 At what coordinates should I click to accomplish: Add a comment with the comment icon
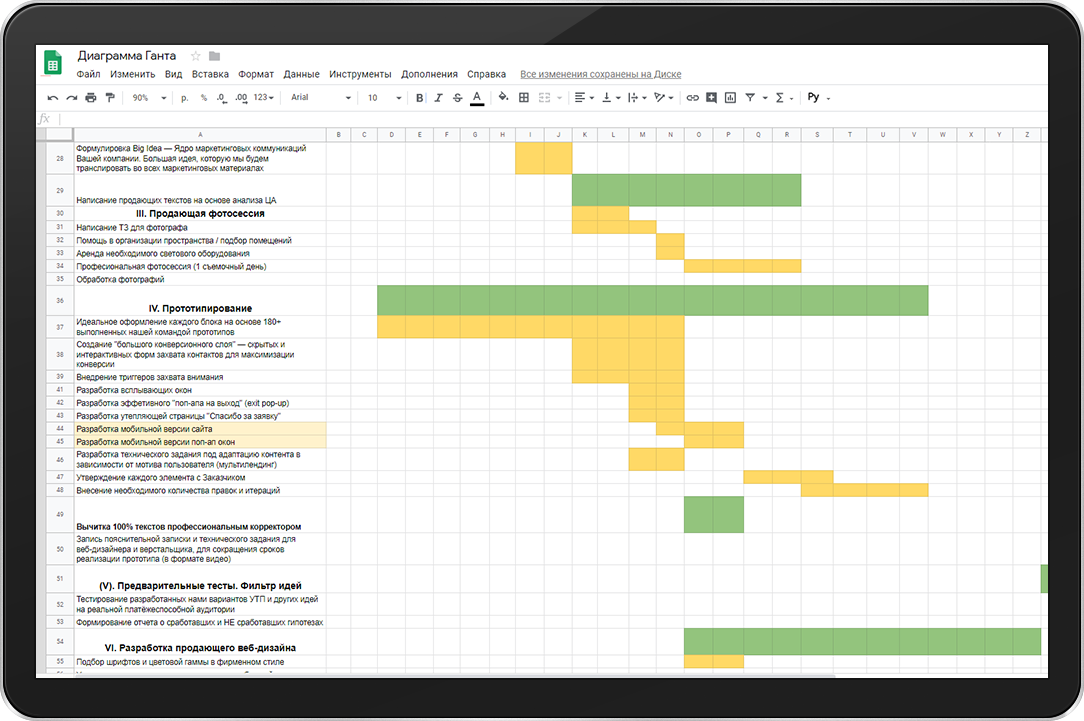[711, 98]
